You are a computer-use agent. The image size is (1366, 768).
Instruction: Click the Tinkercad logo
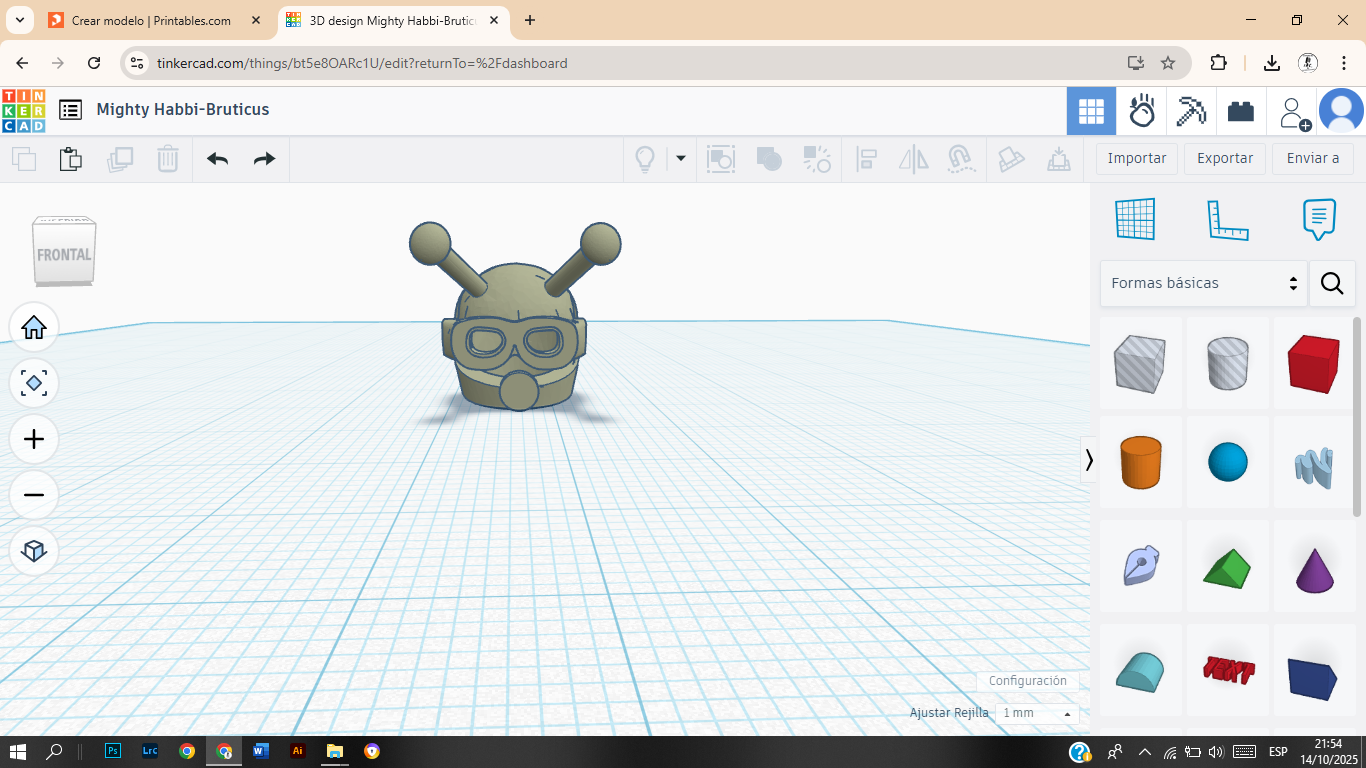pos(24,110)
